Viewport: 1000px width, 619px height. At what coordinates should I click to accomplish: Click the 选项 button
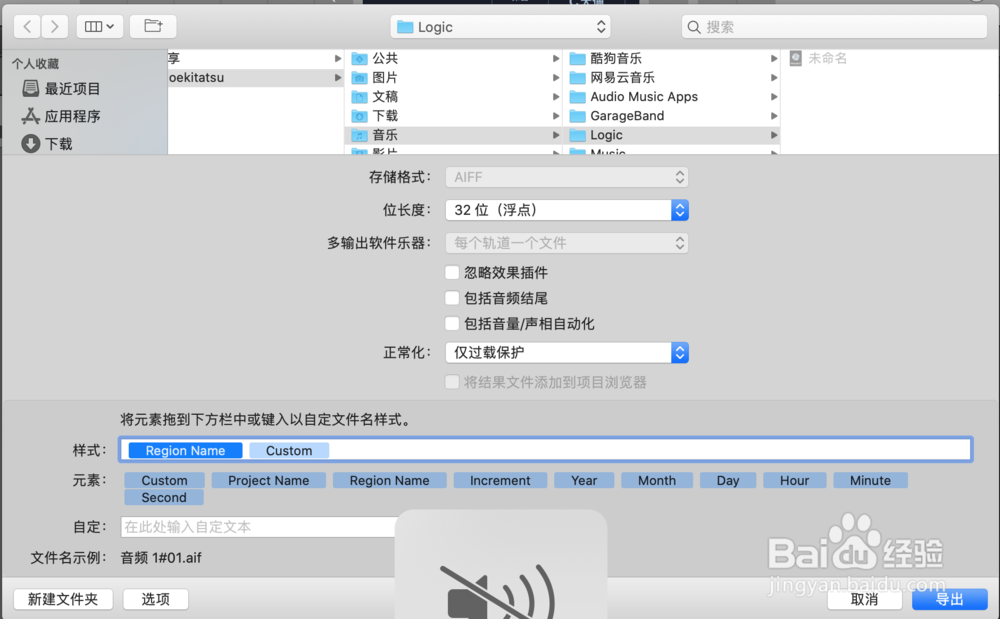156,599
